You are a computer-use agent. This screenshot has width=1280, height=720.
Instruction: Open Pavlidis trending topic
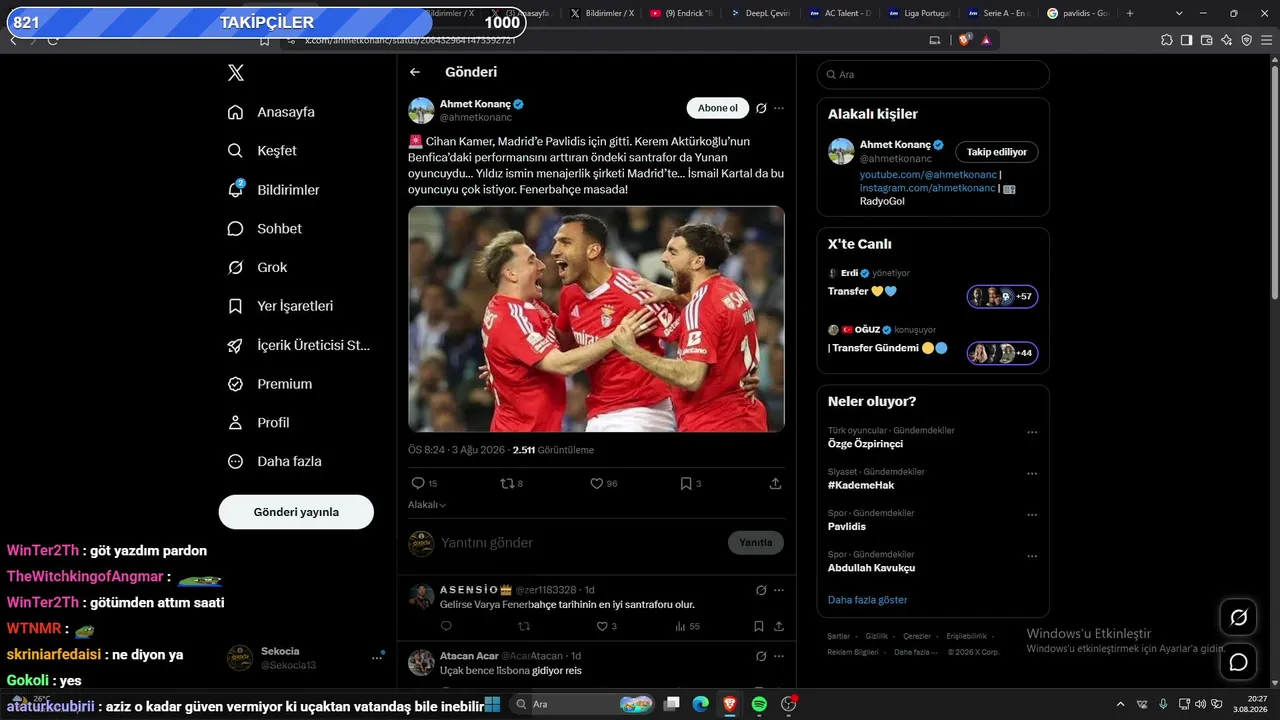click(847, 526)
